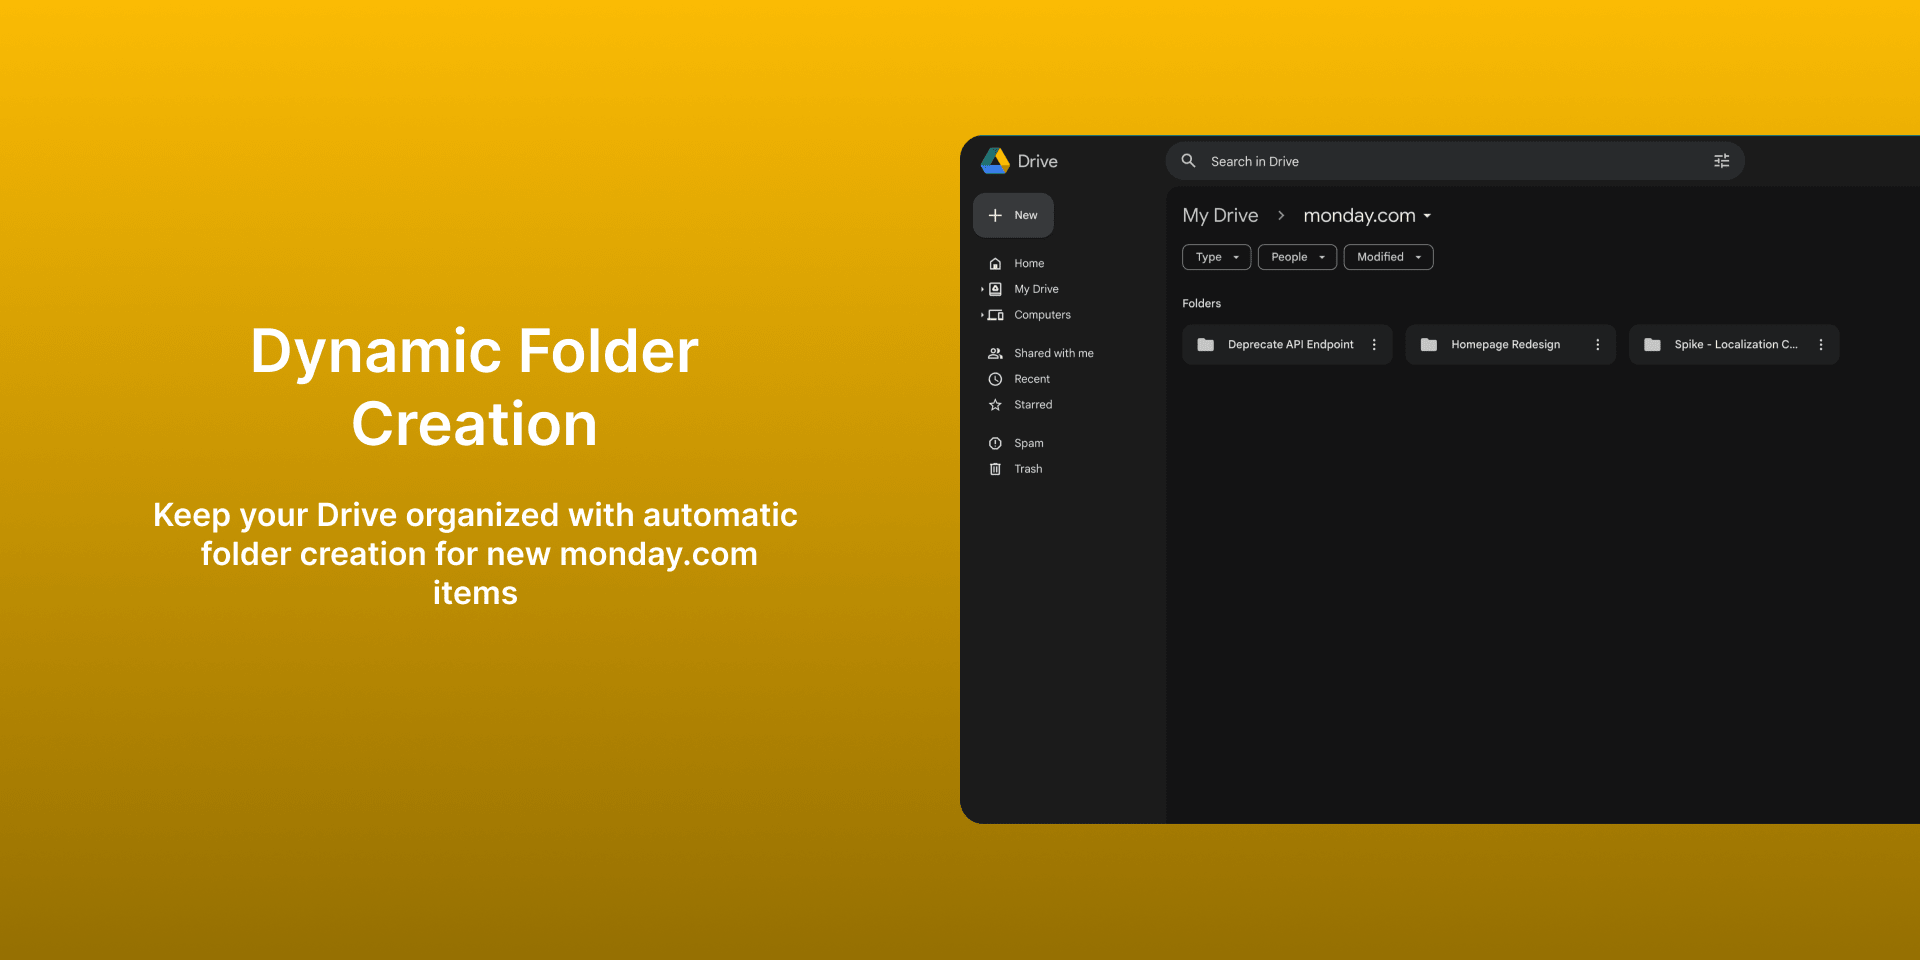Click the breadcrumb chevron after My Drive
The width and height of the screenshot is (1920, 960).
1281,216
